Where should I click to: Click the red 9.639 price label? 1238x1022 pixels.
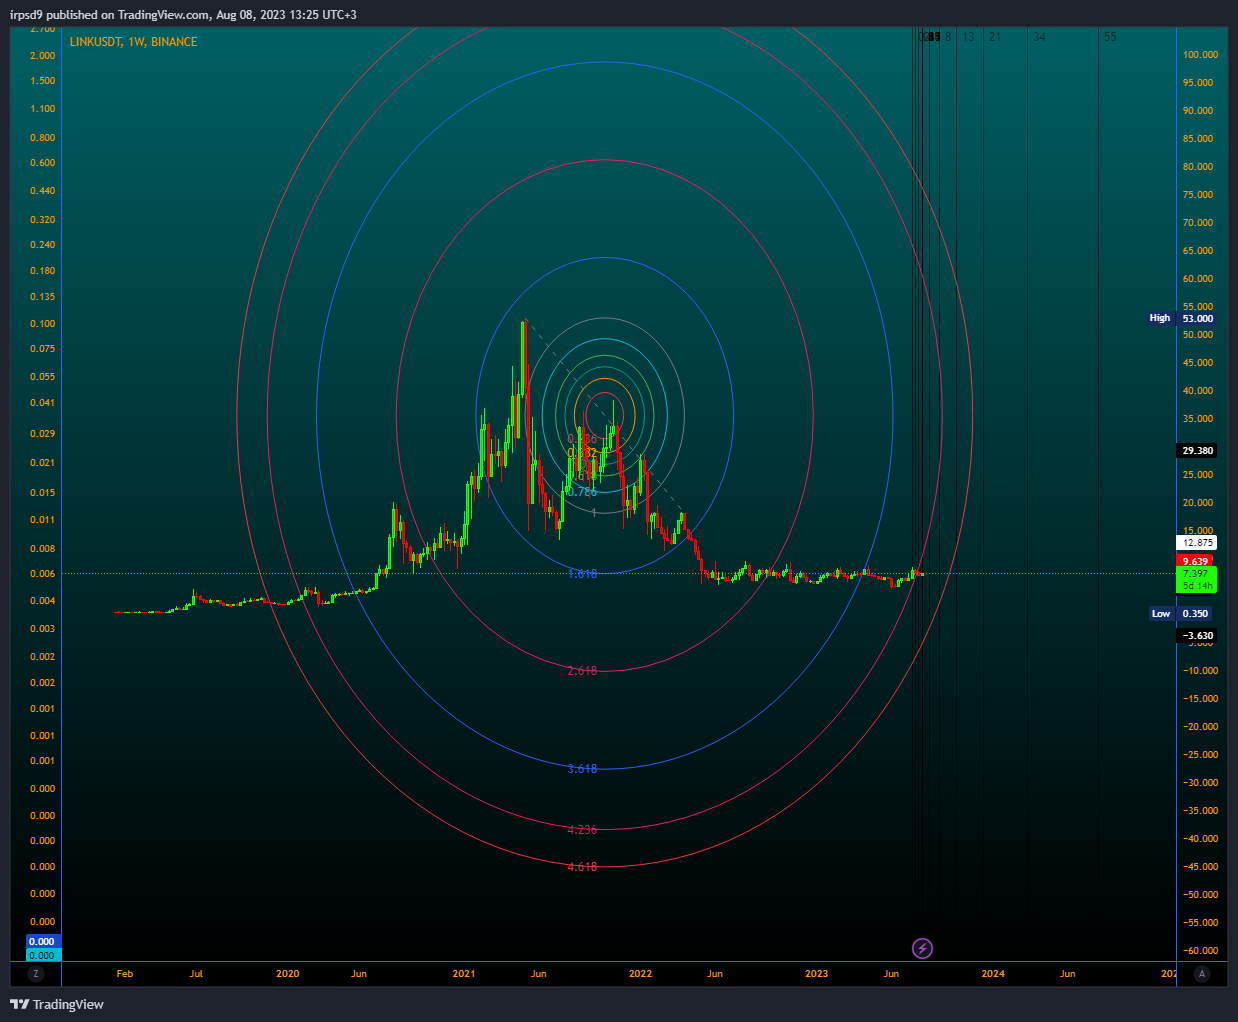pyautogui.click(x=1195, y=561)
